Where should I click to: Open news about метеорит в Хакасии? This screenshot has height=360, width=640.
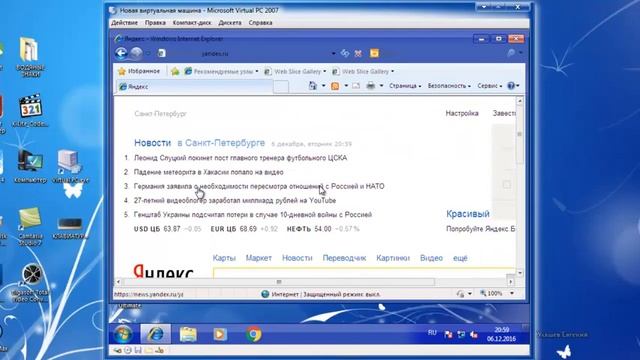(x=209, y=172)
